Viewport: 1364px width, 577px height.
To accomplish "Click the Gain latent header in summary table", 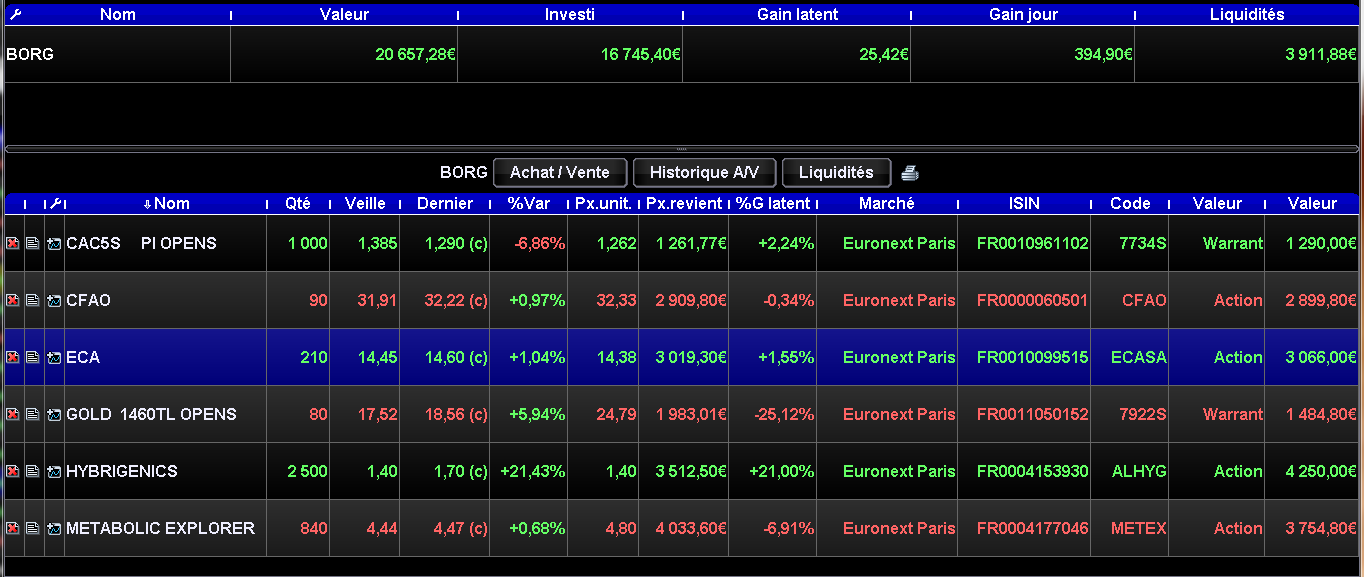I will click(797, 14).
